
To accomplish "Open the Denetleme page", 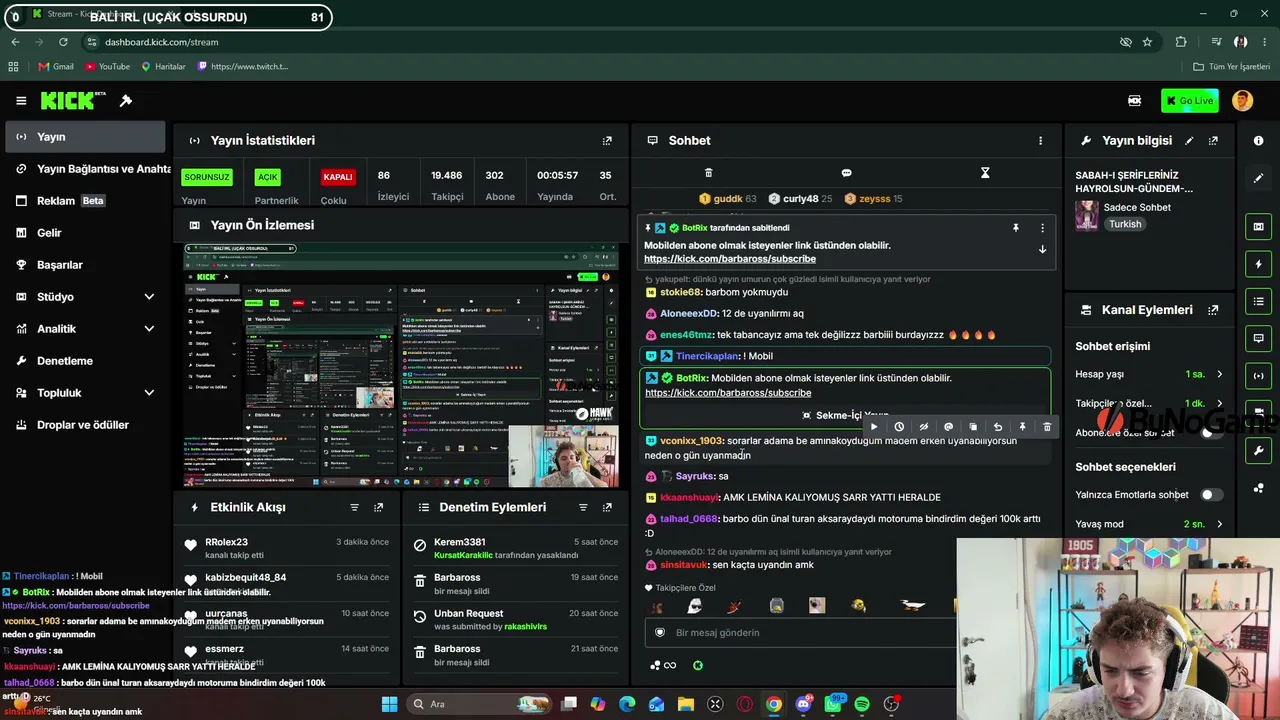I will tap(84, 361).
